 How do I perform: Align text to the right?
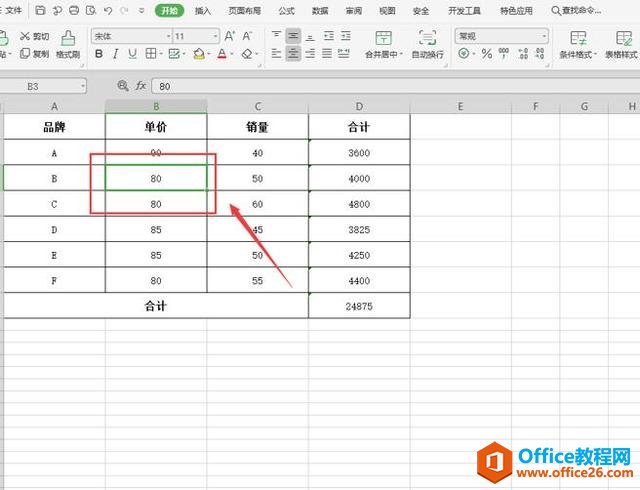point(310,53)
